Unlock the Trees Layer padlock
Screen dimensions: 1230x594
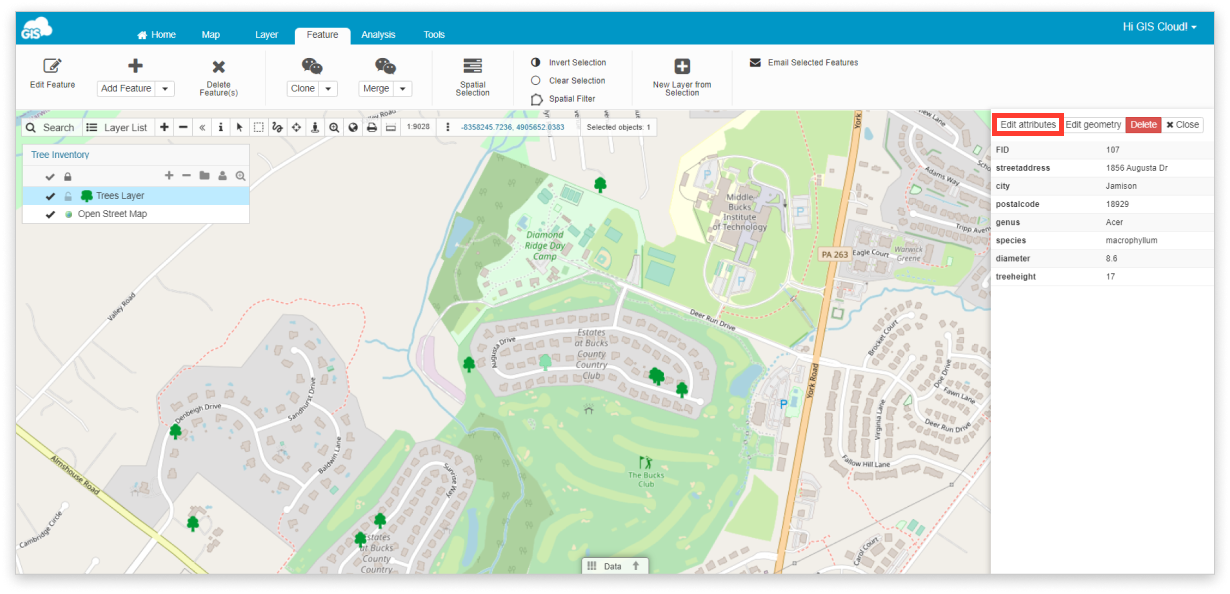click(x=68, y=196)
